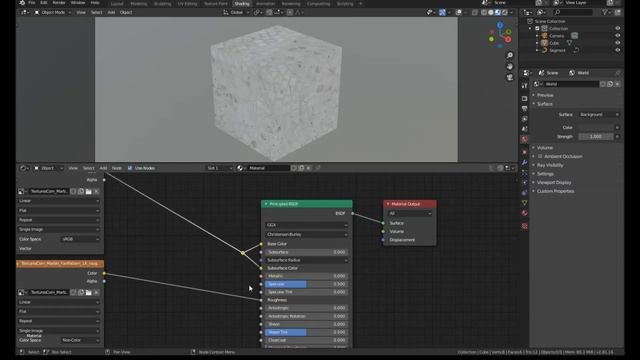Screen dimensions: 640x360
Task: Click open image folder icon in upper texture node
Action: [x=89, y=191]
